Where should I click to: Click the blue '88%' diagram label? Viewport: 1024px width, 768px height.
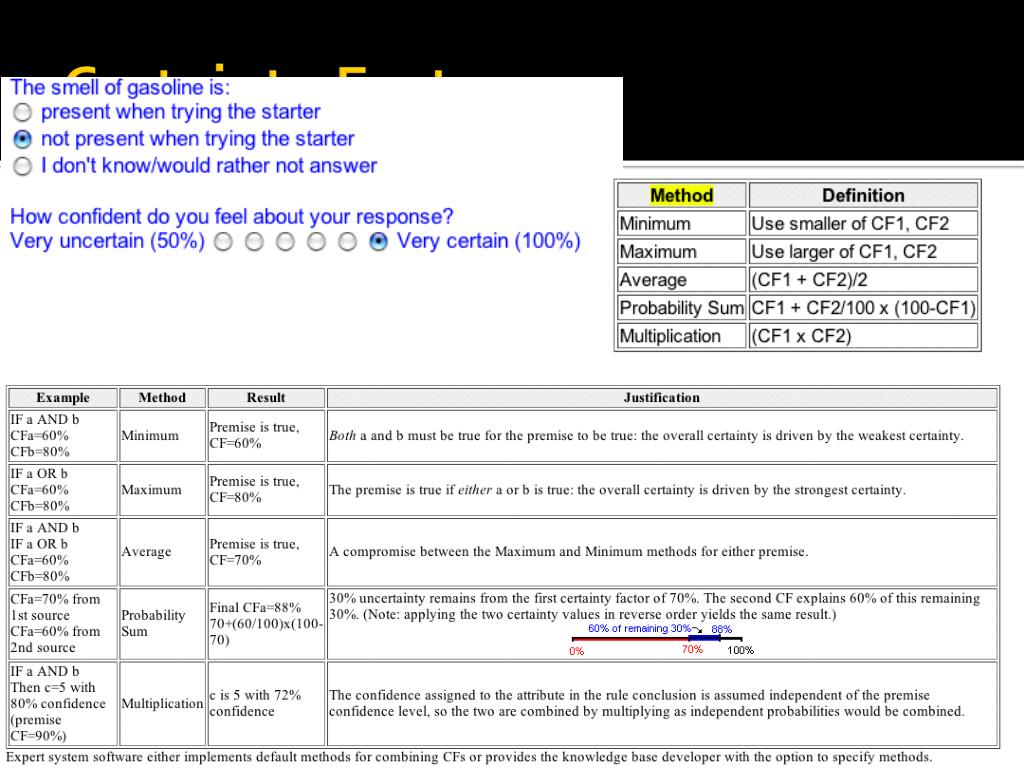click(x=722, y=630)
